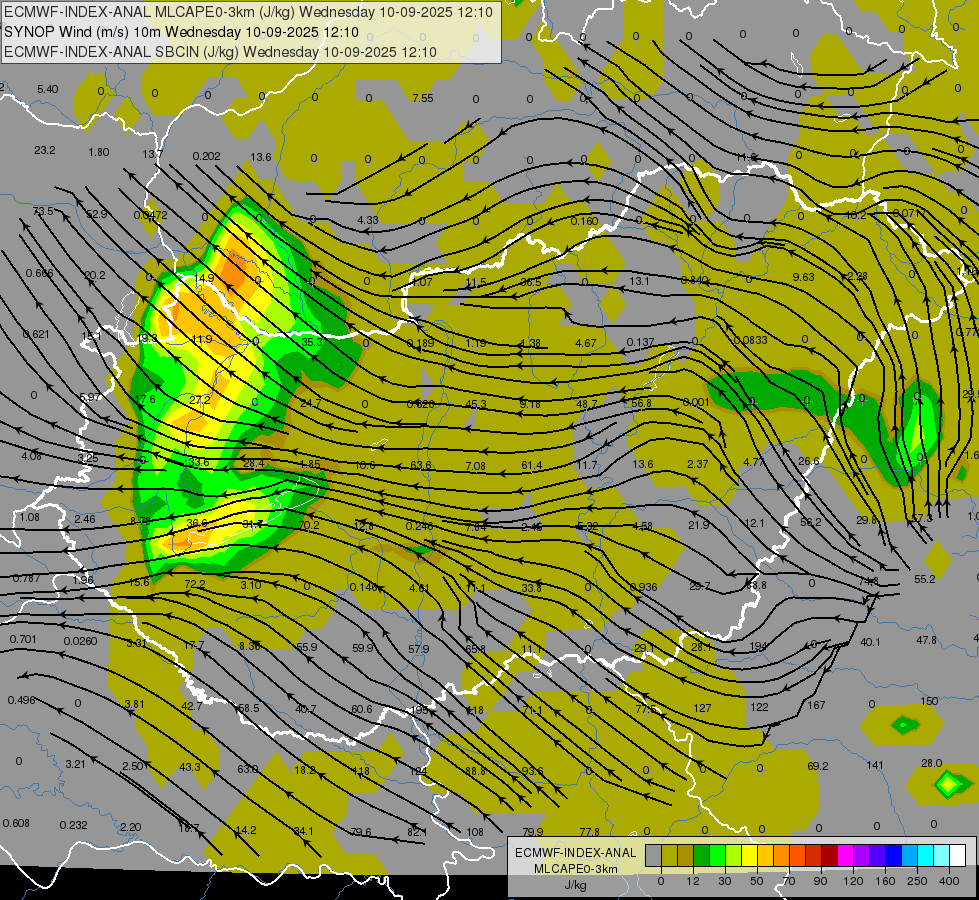Screen dimensions: 979x900
Task: Click the map value '0.202'
Action: coord(206,156)
